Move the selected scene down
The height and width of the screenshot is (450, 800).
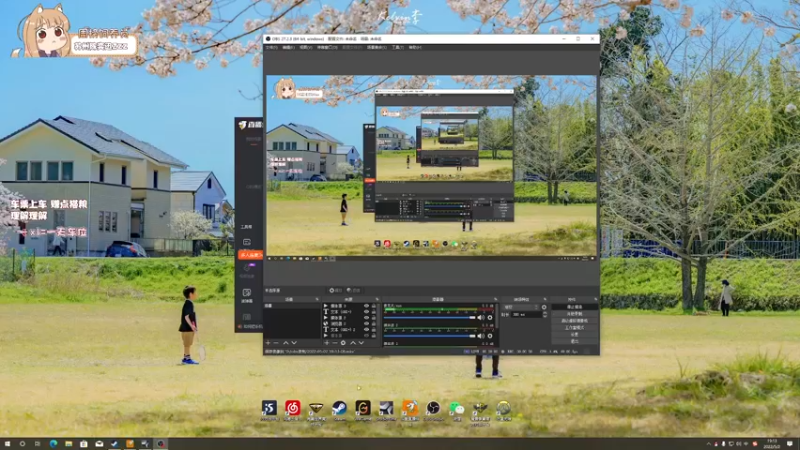pos(294,343)
